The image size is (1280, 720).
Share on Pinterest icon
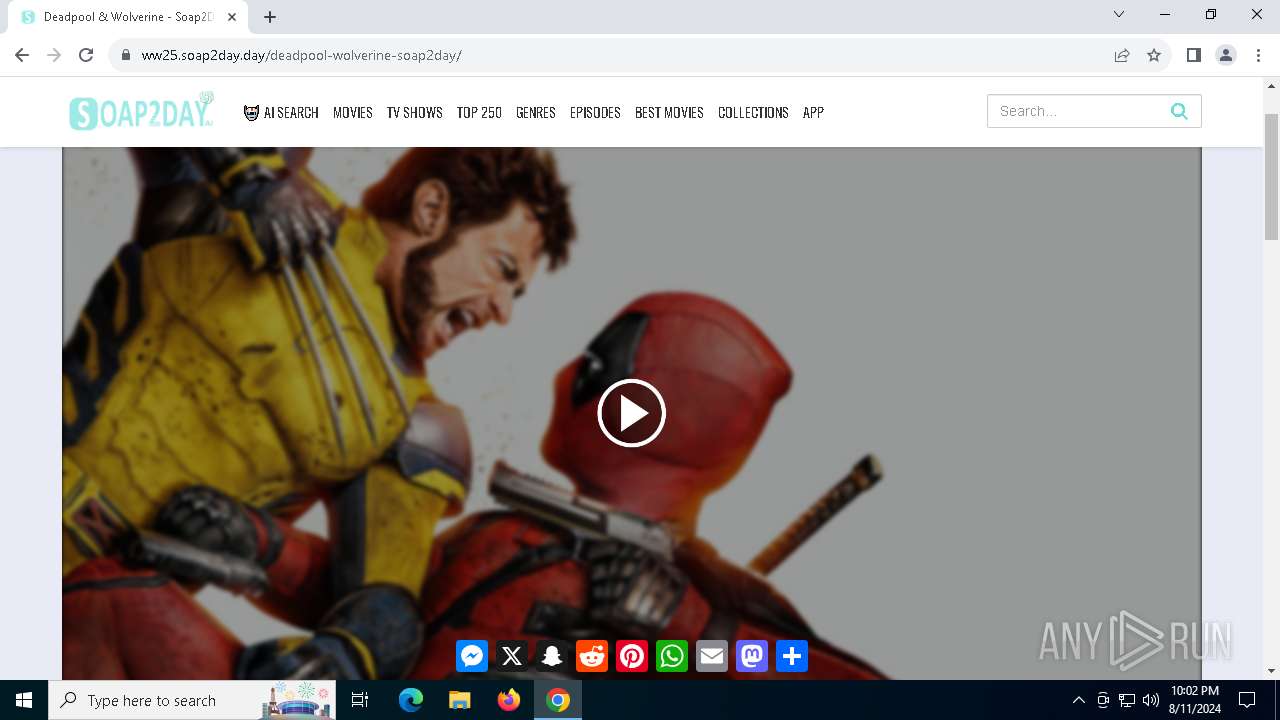pos(632,656)
